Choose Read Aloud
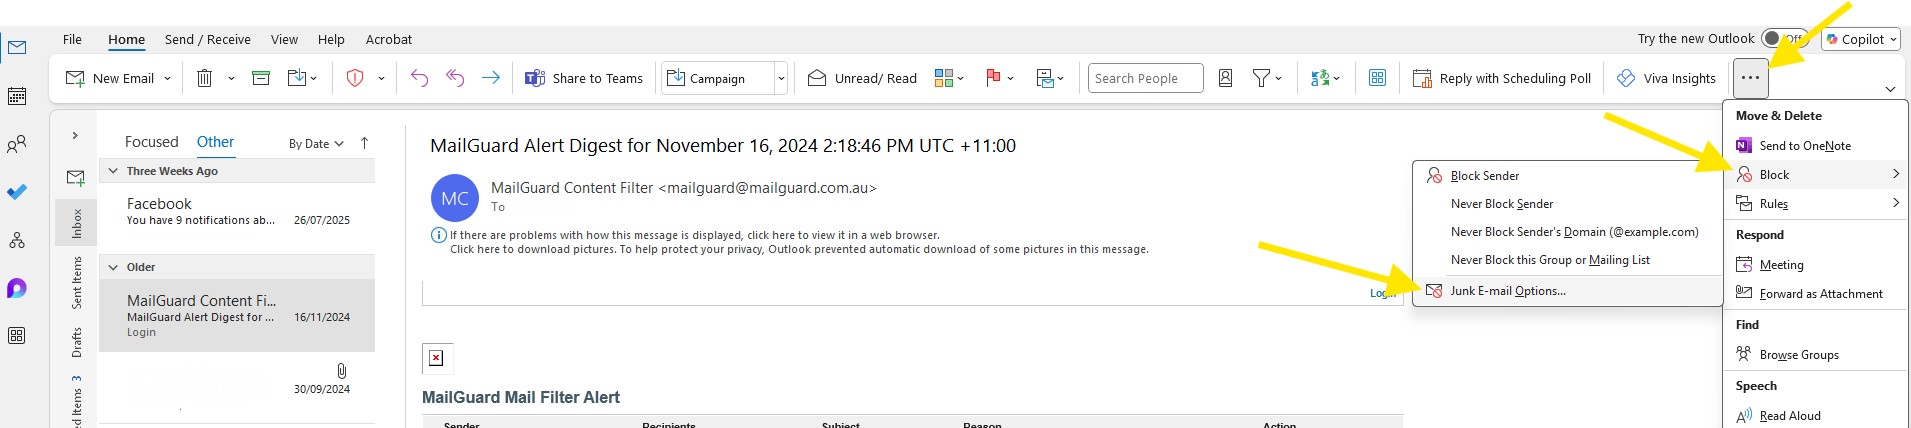 pyautogui.click(x=1816, y=416)
